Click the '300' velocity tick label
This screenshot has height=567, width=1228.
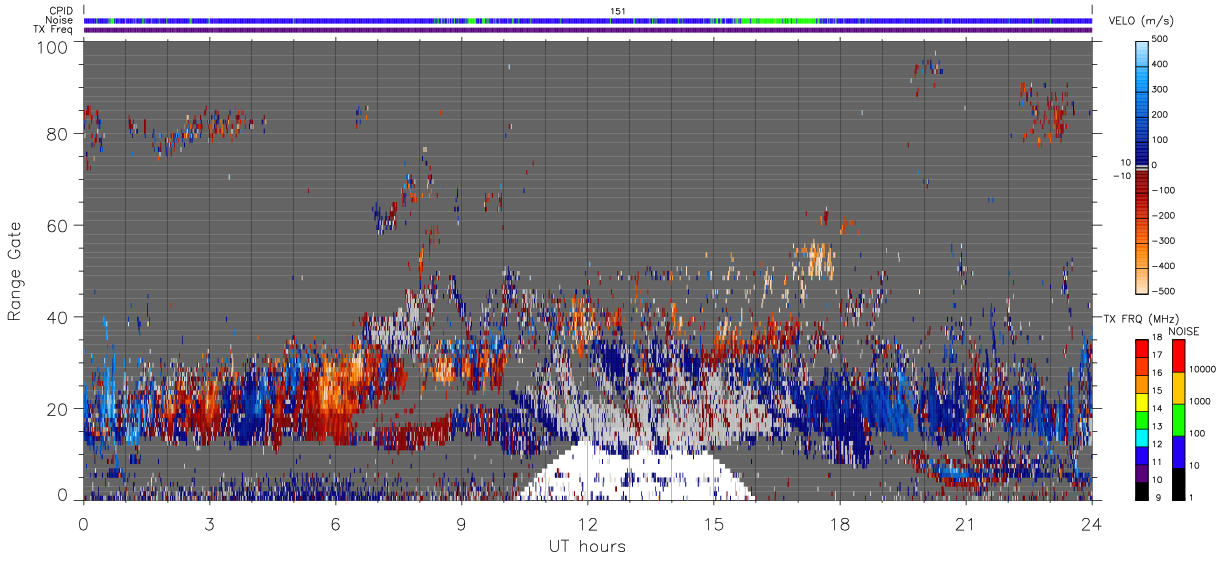click(x=1161, y=90)
